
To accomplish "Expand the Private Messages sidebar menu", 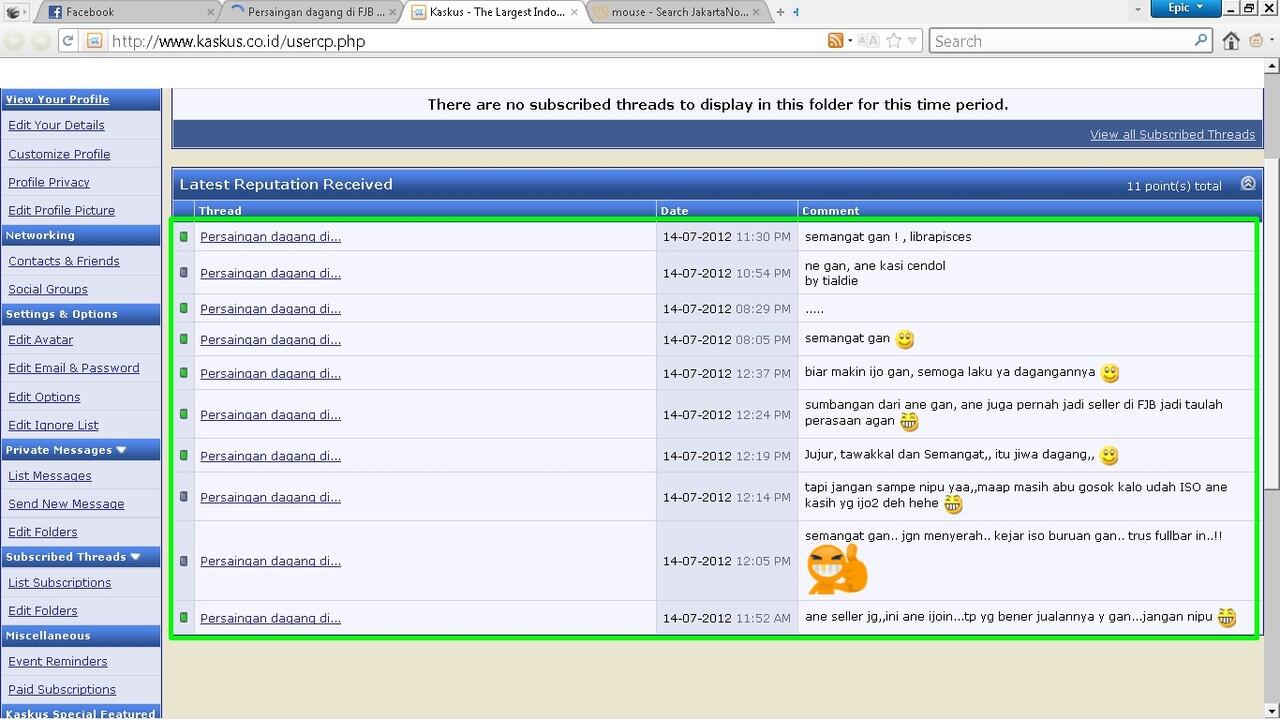I will pyautogui.click(x=121, y=450).
